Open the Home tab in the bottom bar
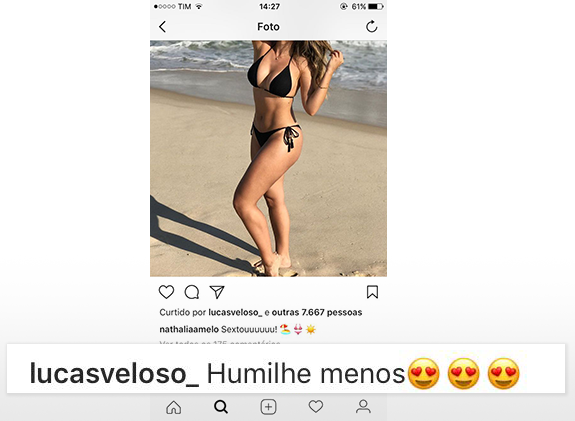Viewport: 575px width, 421px height. [x=174, y=407]
